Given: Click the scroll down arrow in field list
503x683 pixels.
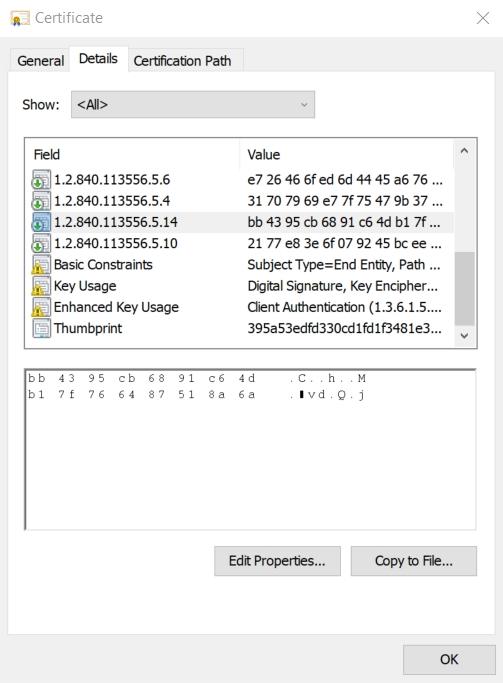Looking at the screenshot, I should [464, 335].
